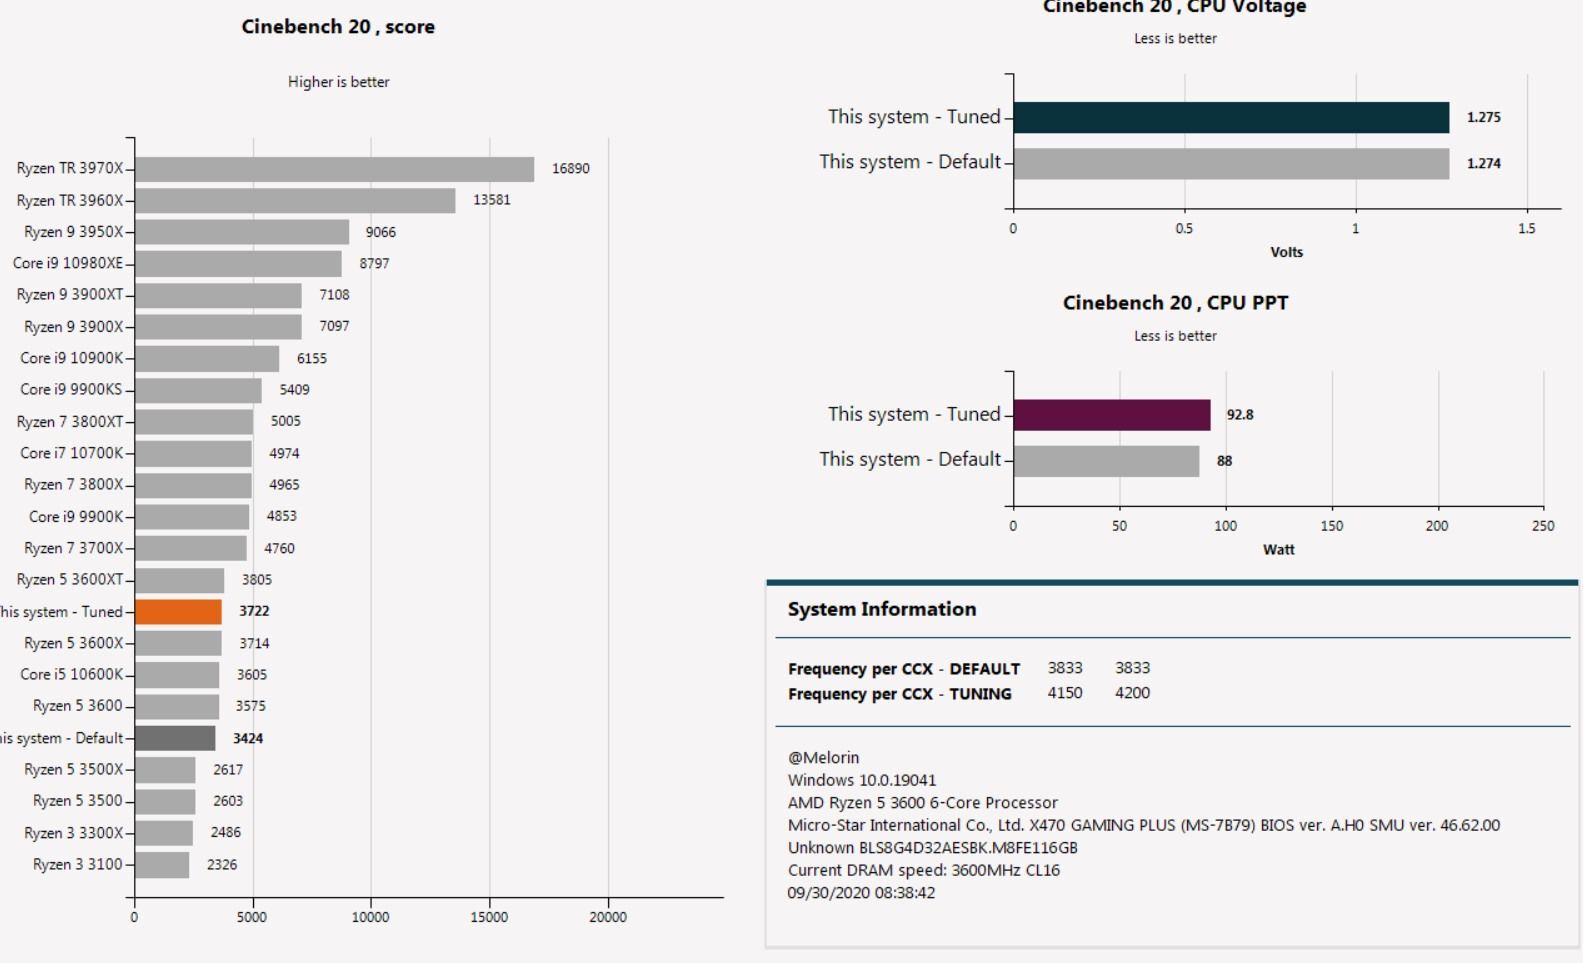
Task: Click the Ryzen 9 3900XT label
Action: point(70,295)
